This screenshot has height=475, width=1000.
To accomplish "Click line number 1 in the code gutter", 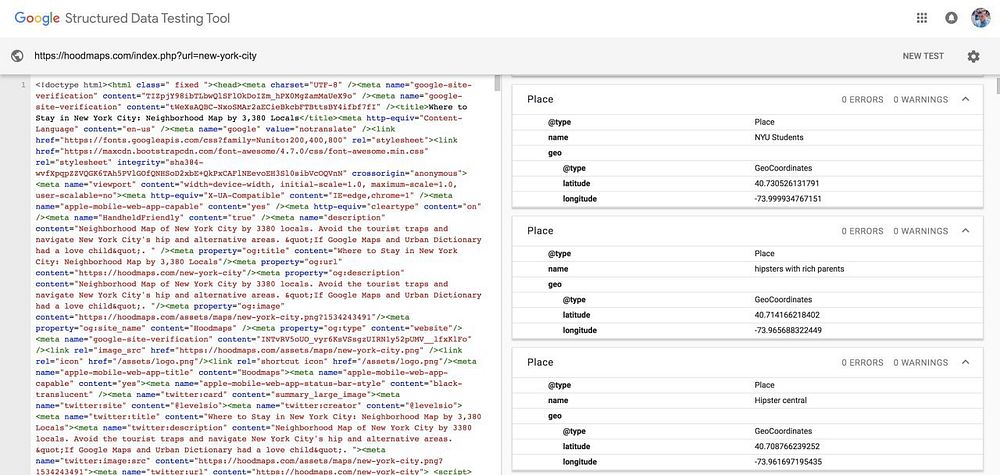I will click(x=24, y=85).
